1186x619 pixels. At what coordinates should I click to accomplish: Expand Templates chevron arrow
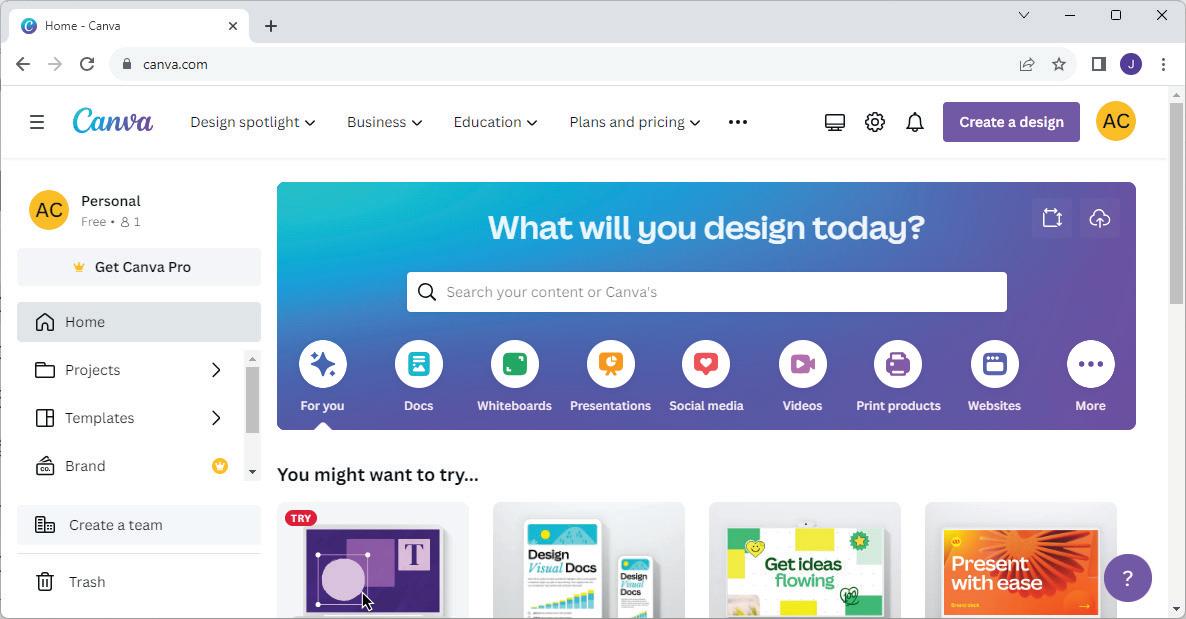click(216, 418)
